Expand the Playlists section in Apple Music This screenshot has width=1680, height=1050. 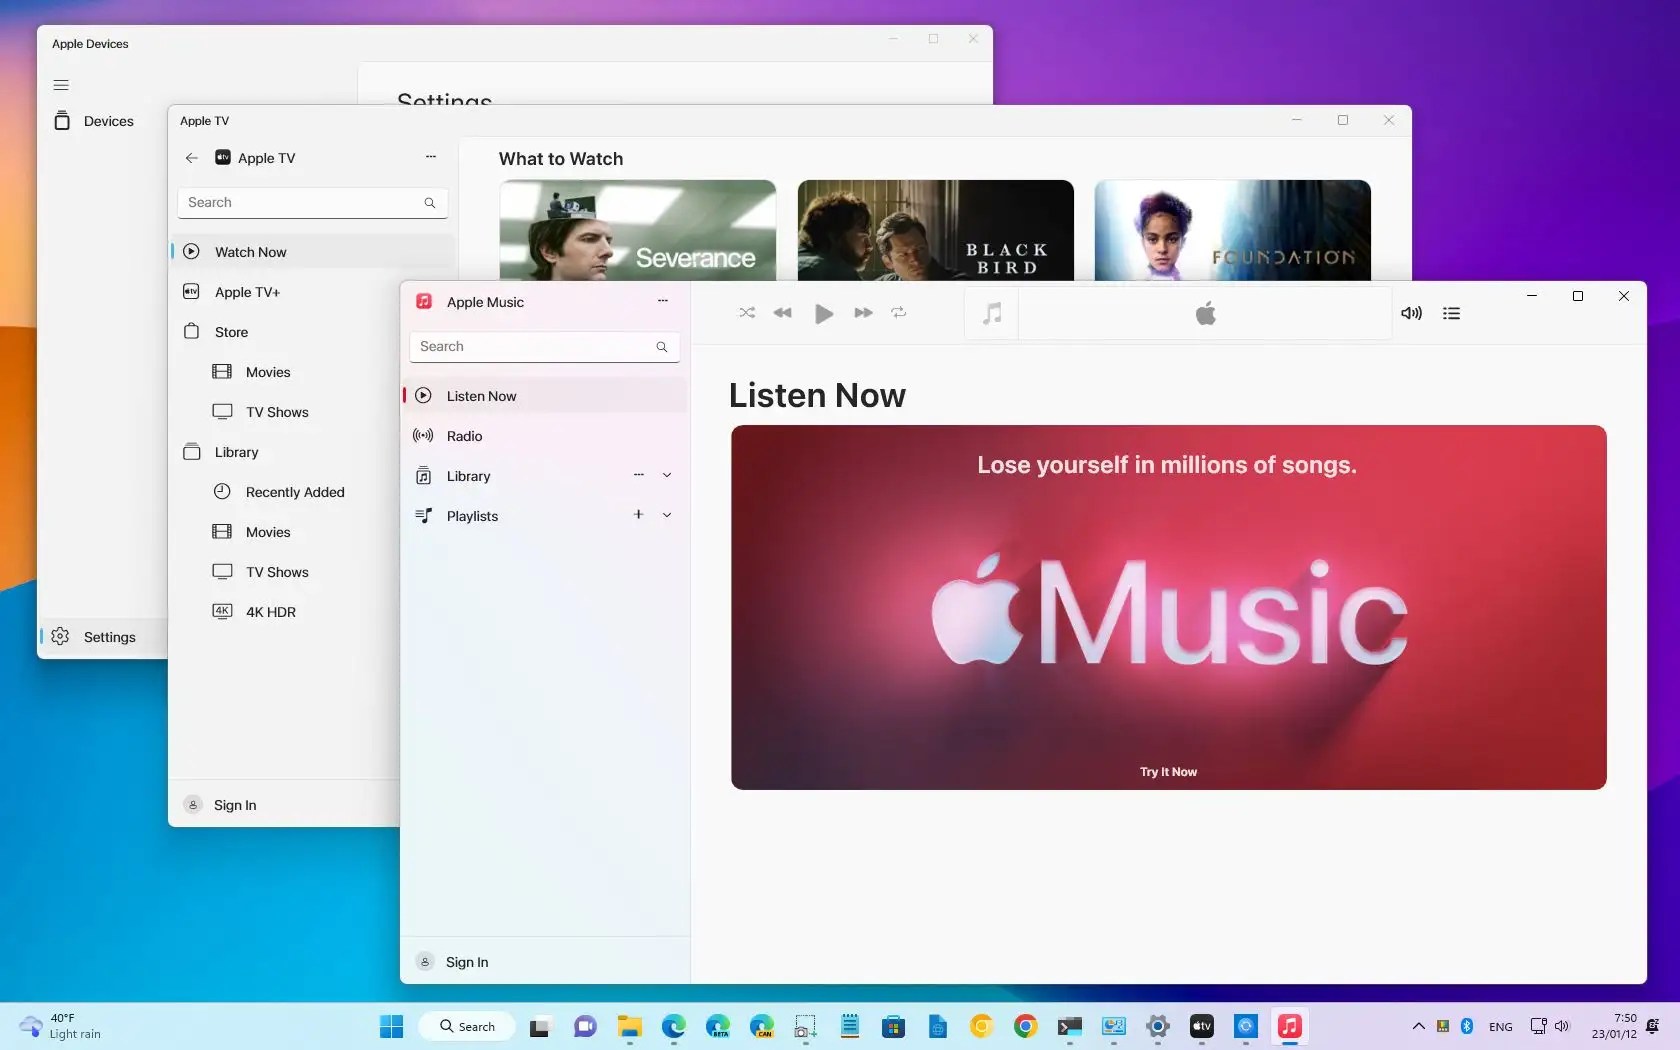[667, 515]
